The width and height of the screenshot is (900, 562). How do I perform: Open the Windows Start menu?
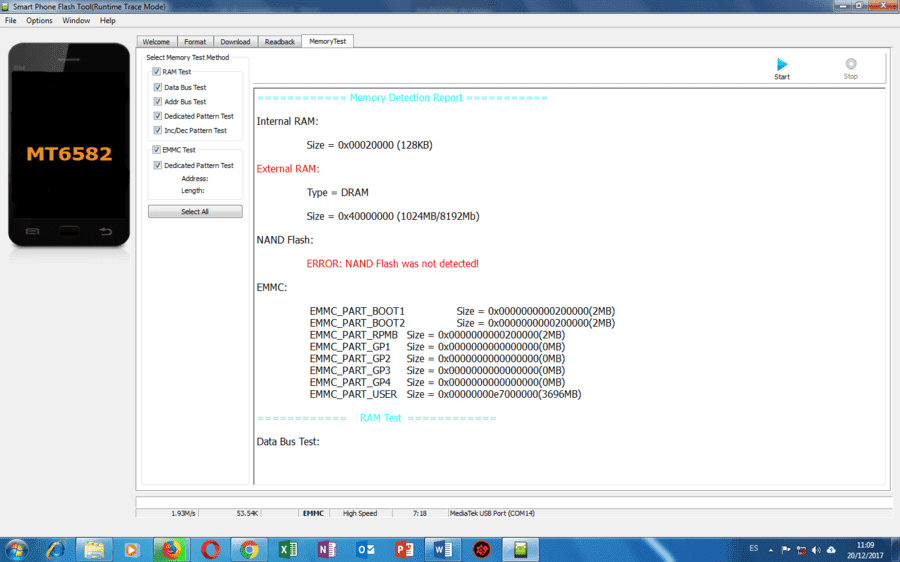[x=16, y=550]
